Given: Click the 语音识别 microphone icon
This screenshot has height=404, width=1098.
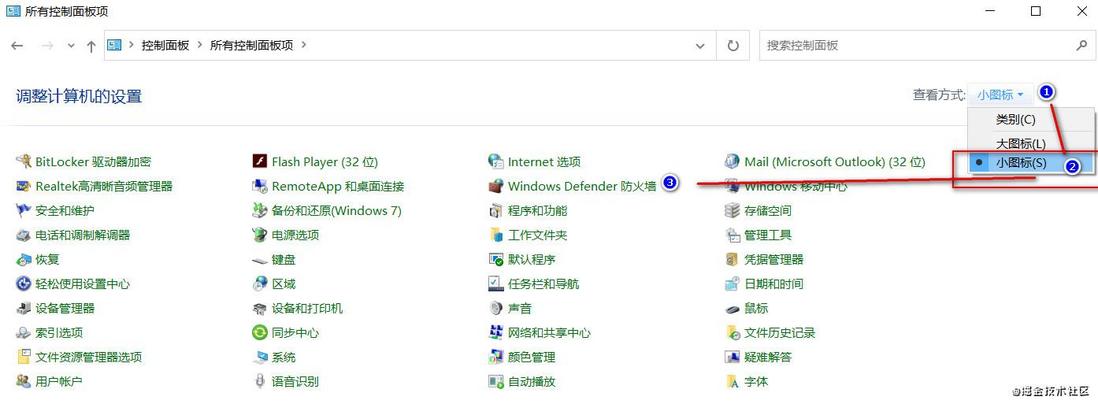Looking at the screenshot, I should [x=260, y=382].
